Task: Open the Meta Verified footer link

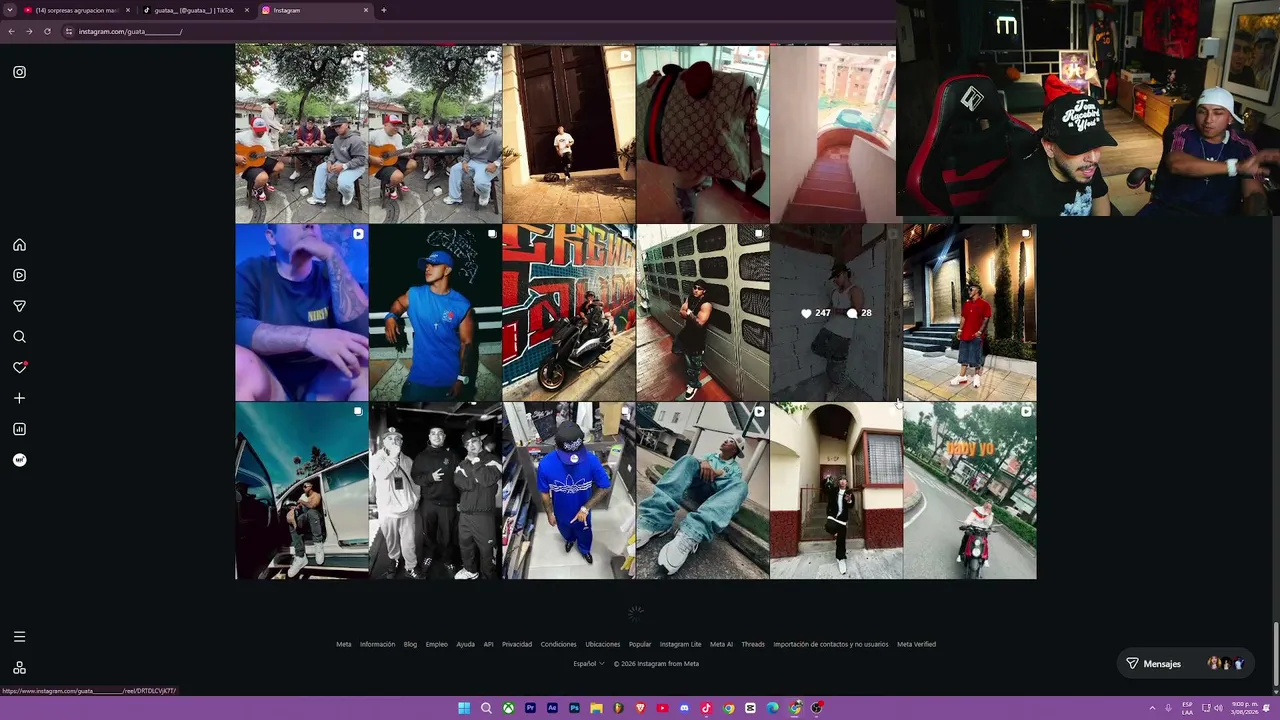Action: 917,644
